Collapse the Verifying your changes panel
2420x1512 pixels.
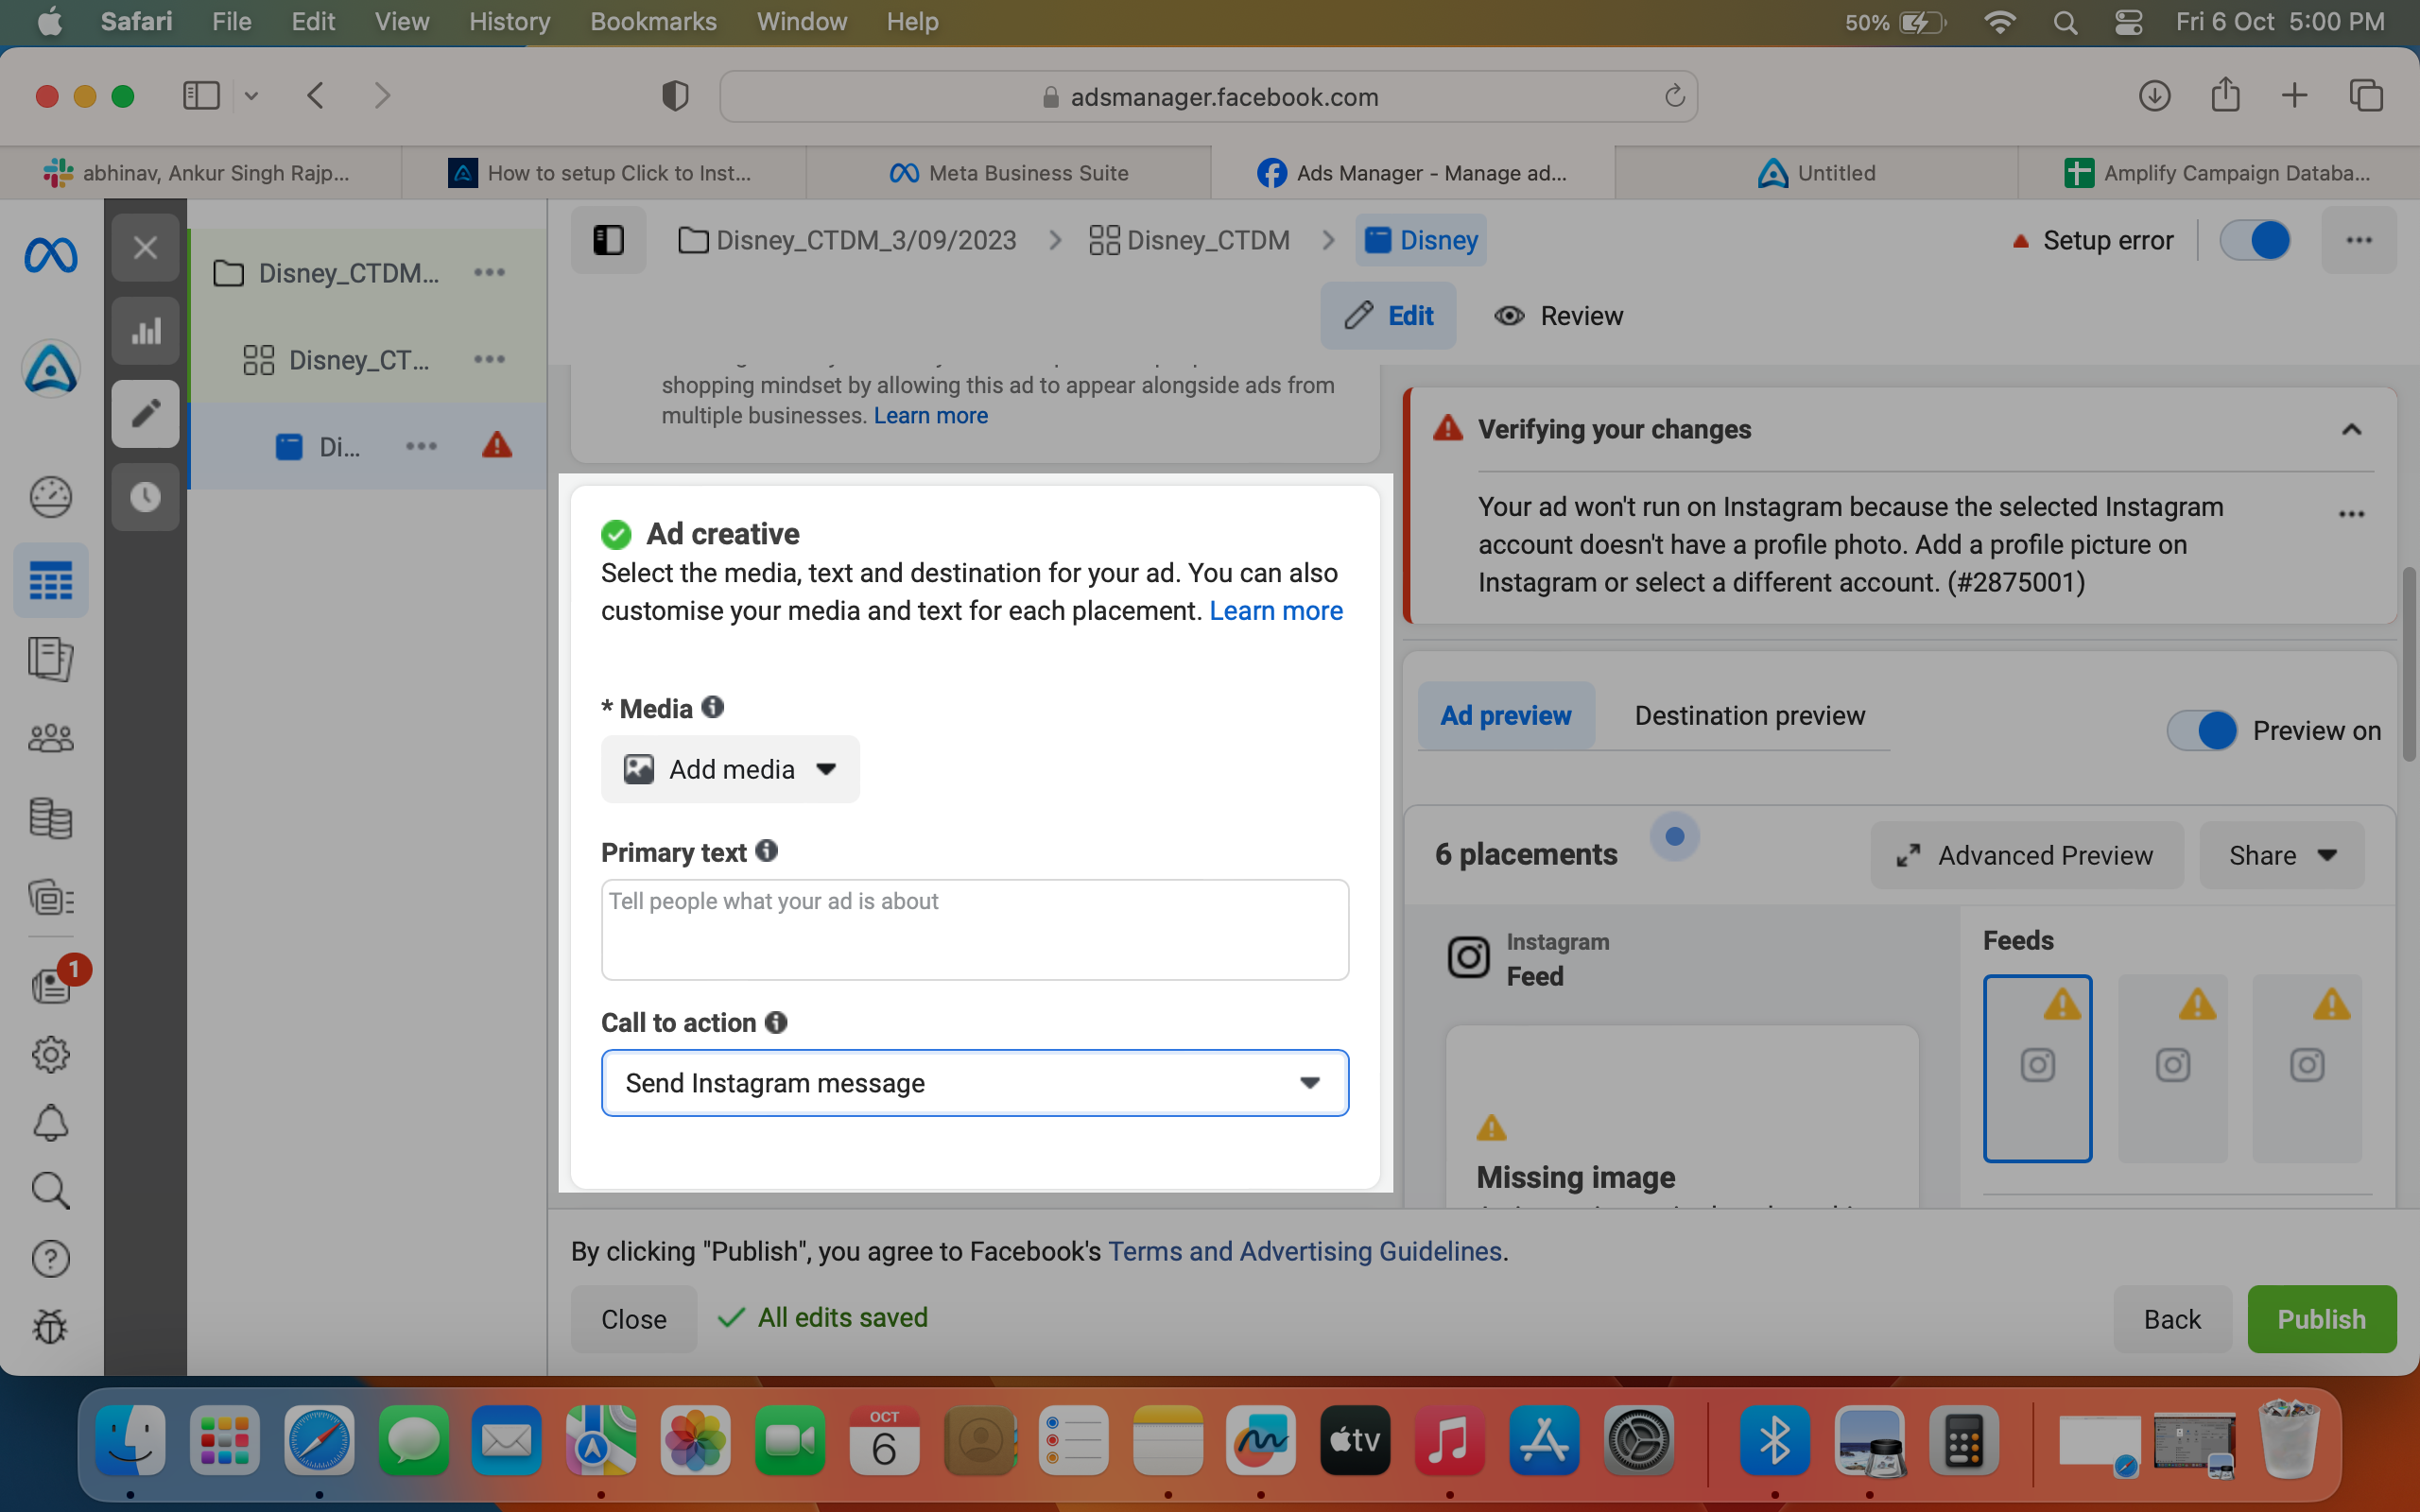(x=2351, y=430)
